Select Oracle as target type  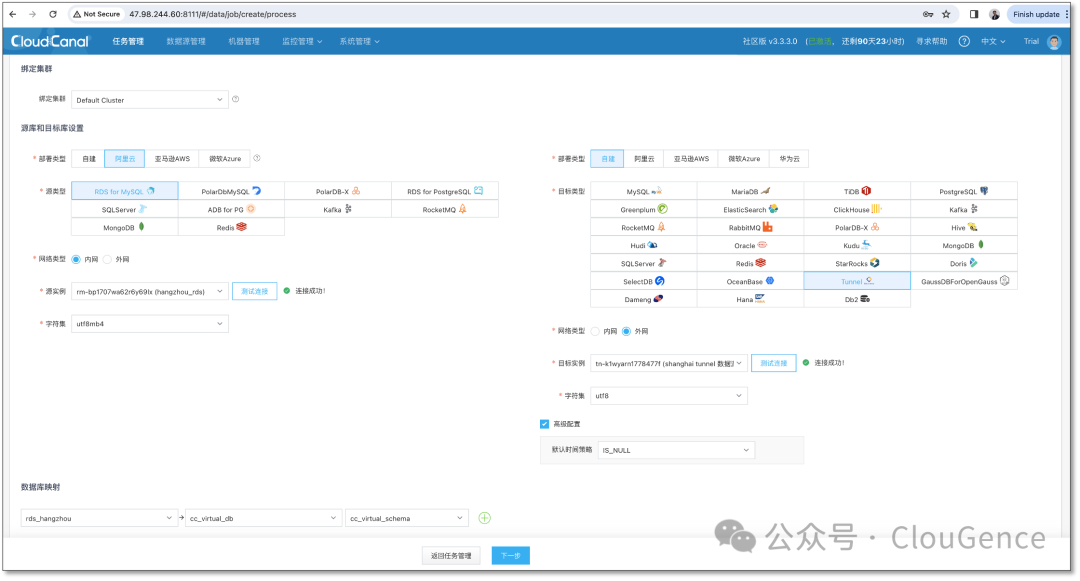(x=750, y=245)
